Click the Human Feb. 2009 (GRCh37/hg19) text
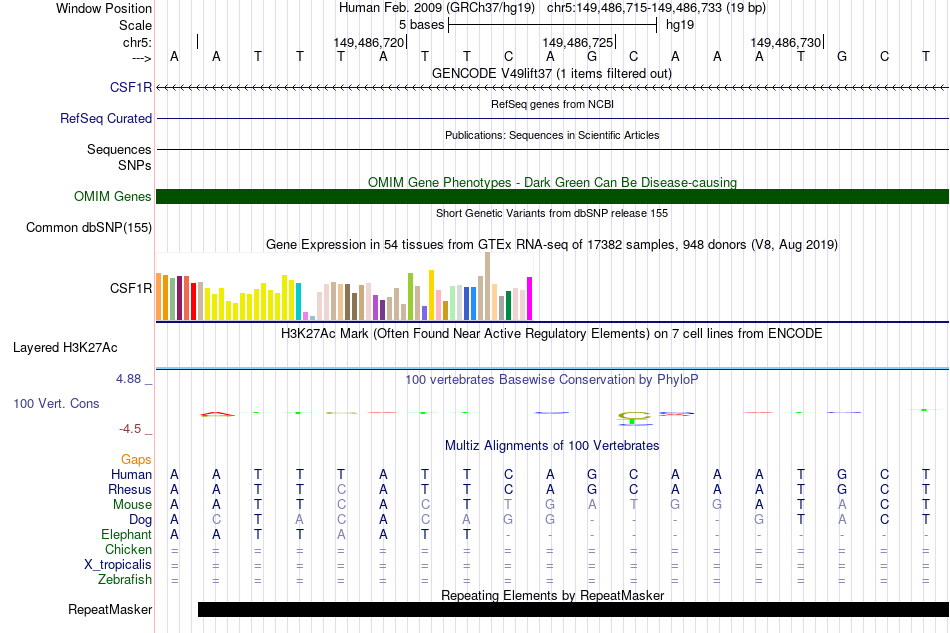This screenshot has height=633, width=950. (437, 8)
